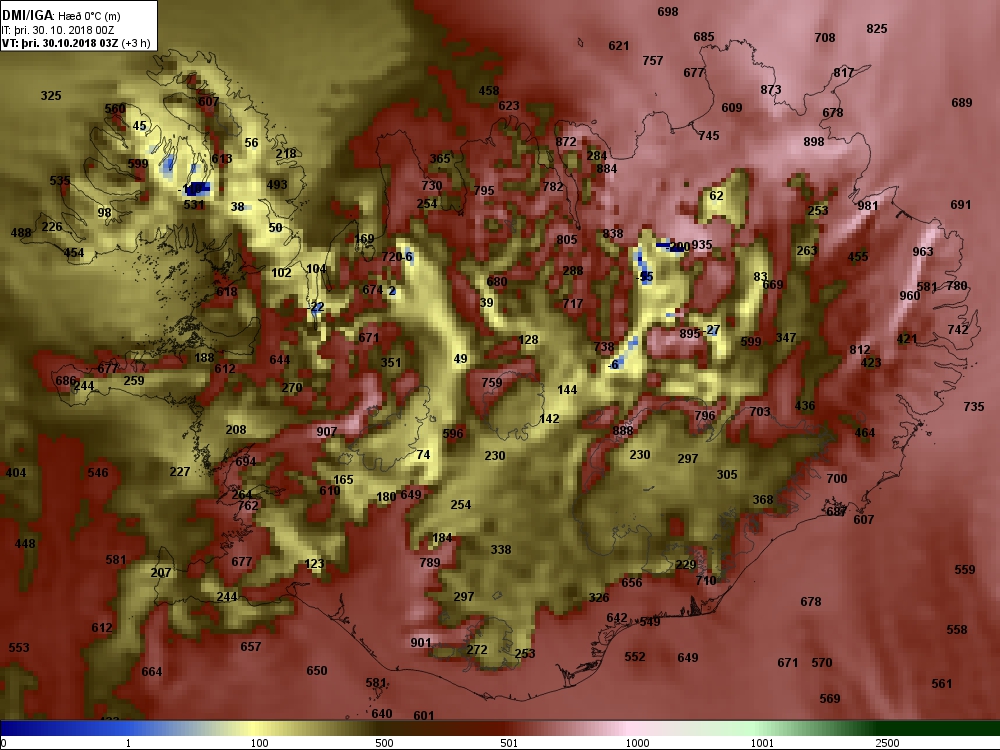Click the legend label '1001'

(762, 743)
